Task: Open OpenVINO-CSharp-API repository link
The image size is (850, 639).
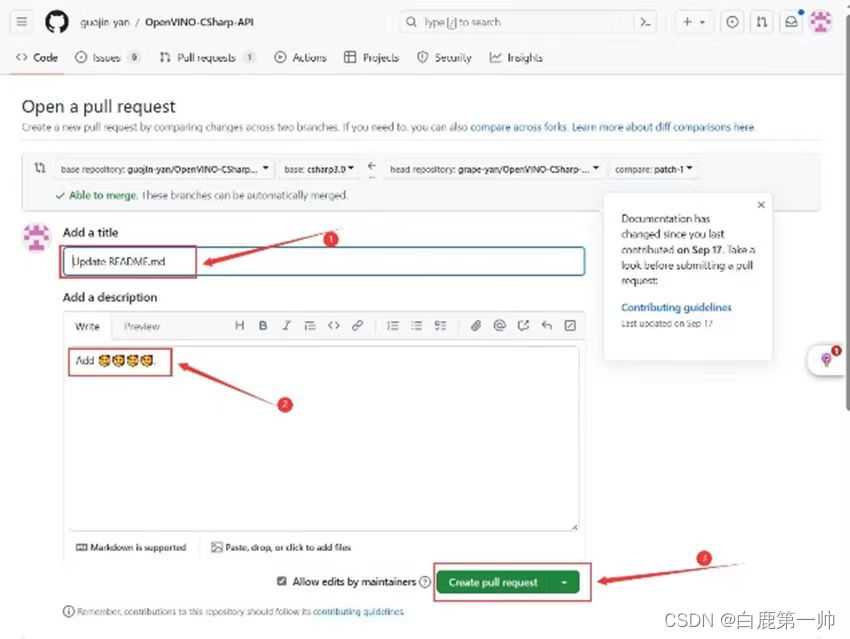Action: point(199,22)
